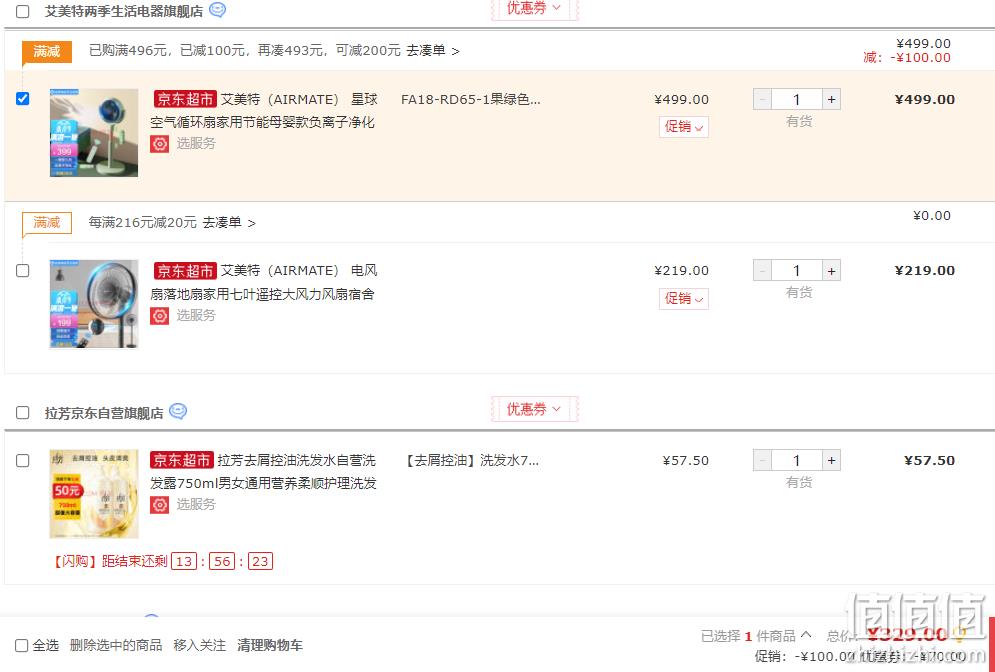This screenshot has height=672, width=995.
Task: Open chat with 艾美特两季生活电器旗舰店
Action: click(218, 10)
